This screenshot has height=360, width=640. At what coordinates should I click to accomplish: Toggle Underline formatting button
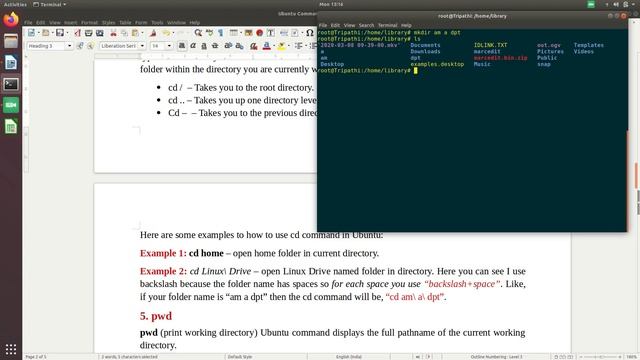click(204, 46)
